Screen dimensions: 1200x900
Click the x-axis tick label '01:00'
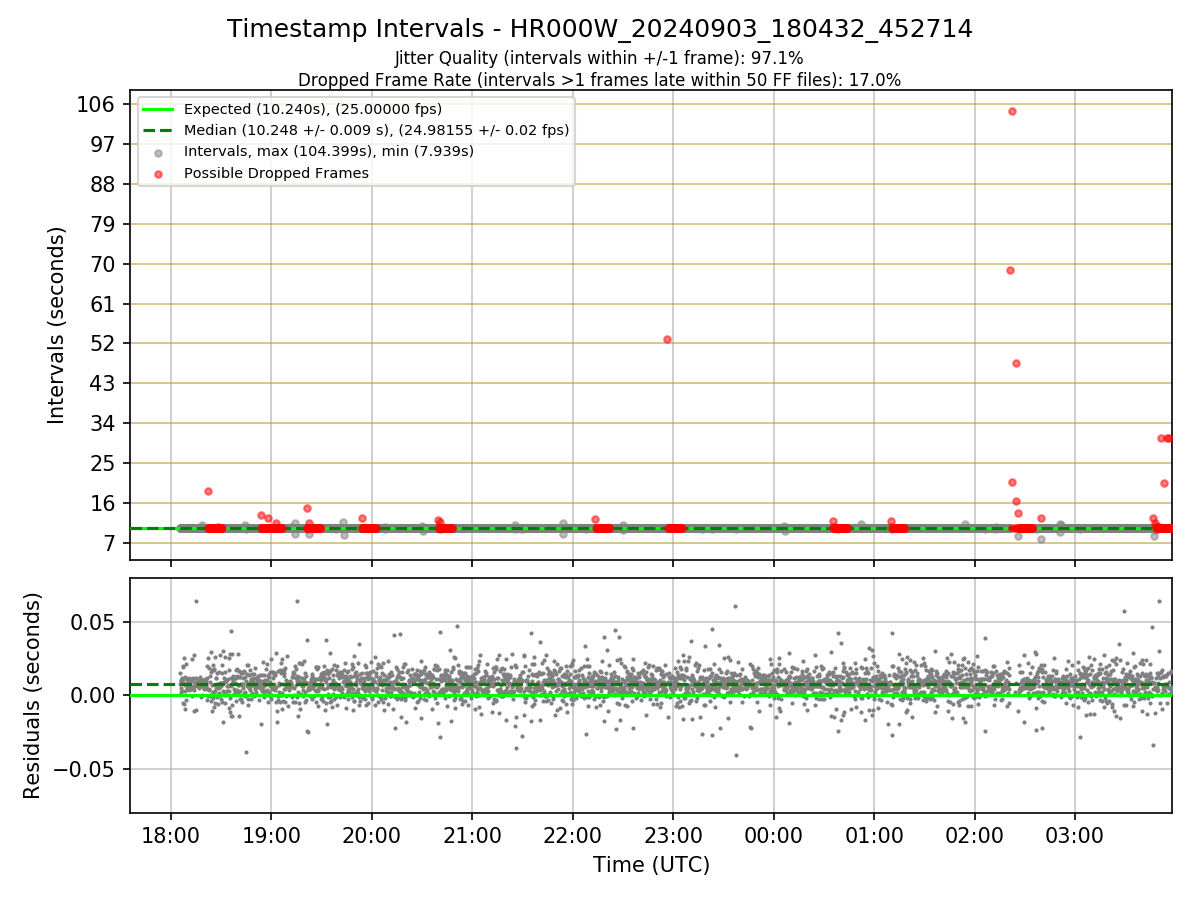(x=874, y=834)
